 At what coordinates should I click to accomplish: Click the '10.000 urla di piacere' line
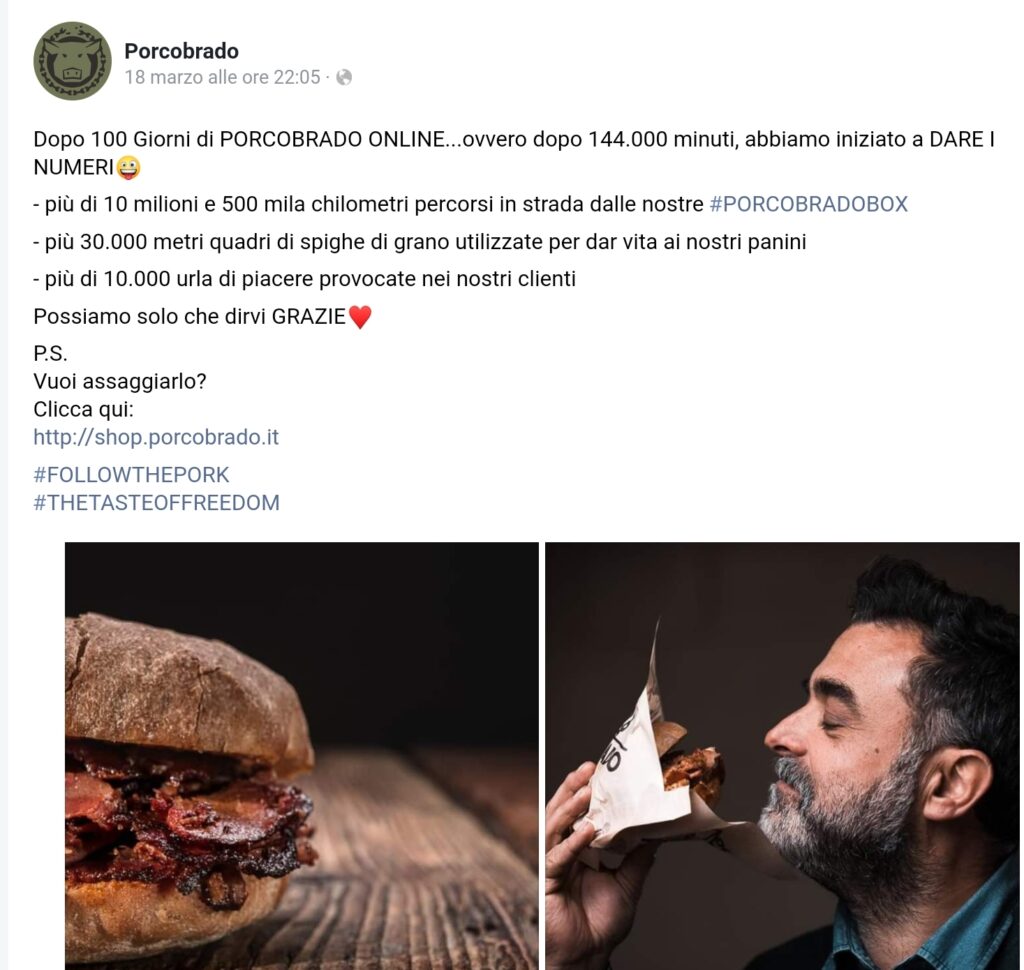pos(304,280)
